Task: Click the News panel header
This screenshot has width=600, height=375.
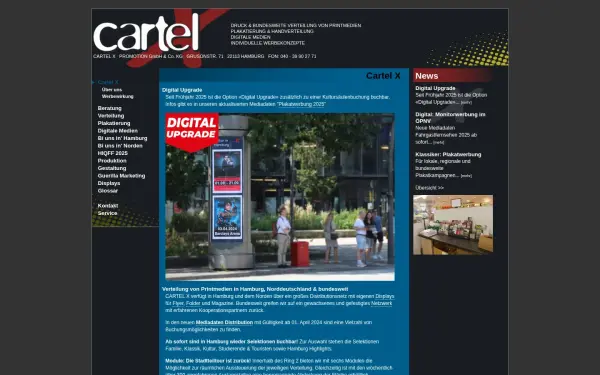Action: tap(453, 75)
